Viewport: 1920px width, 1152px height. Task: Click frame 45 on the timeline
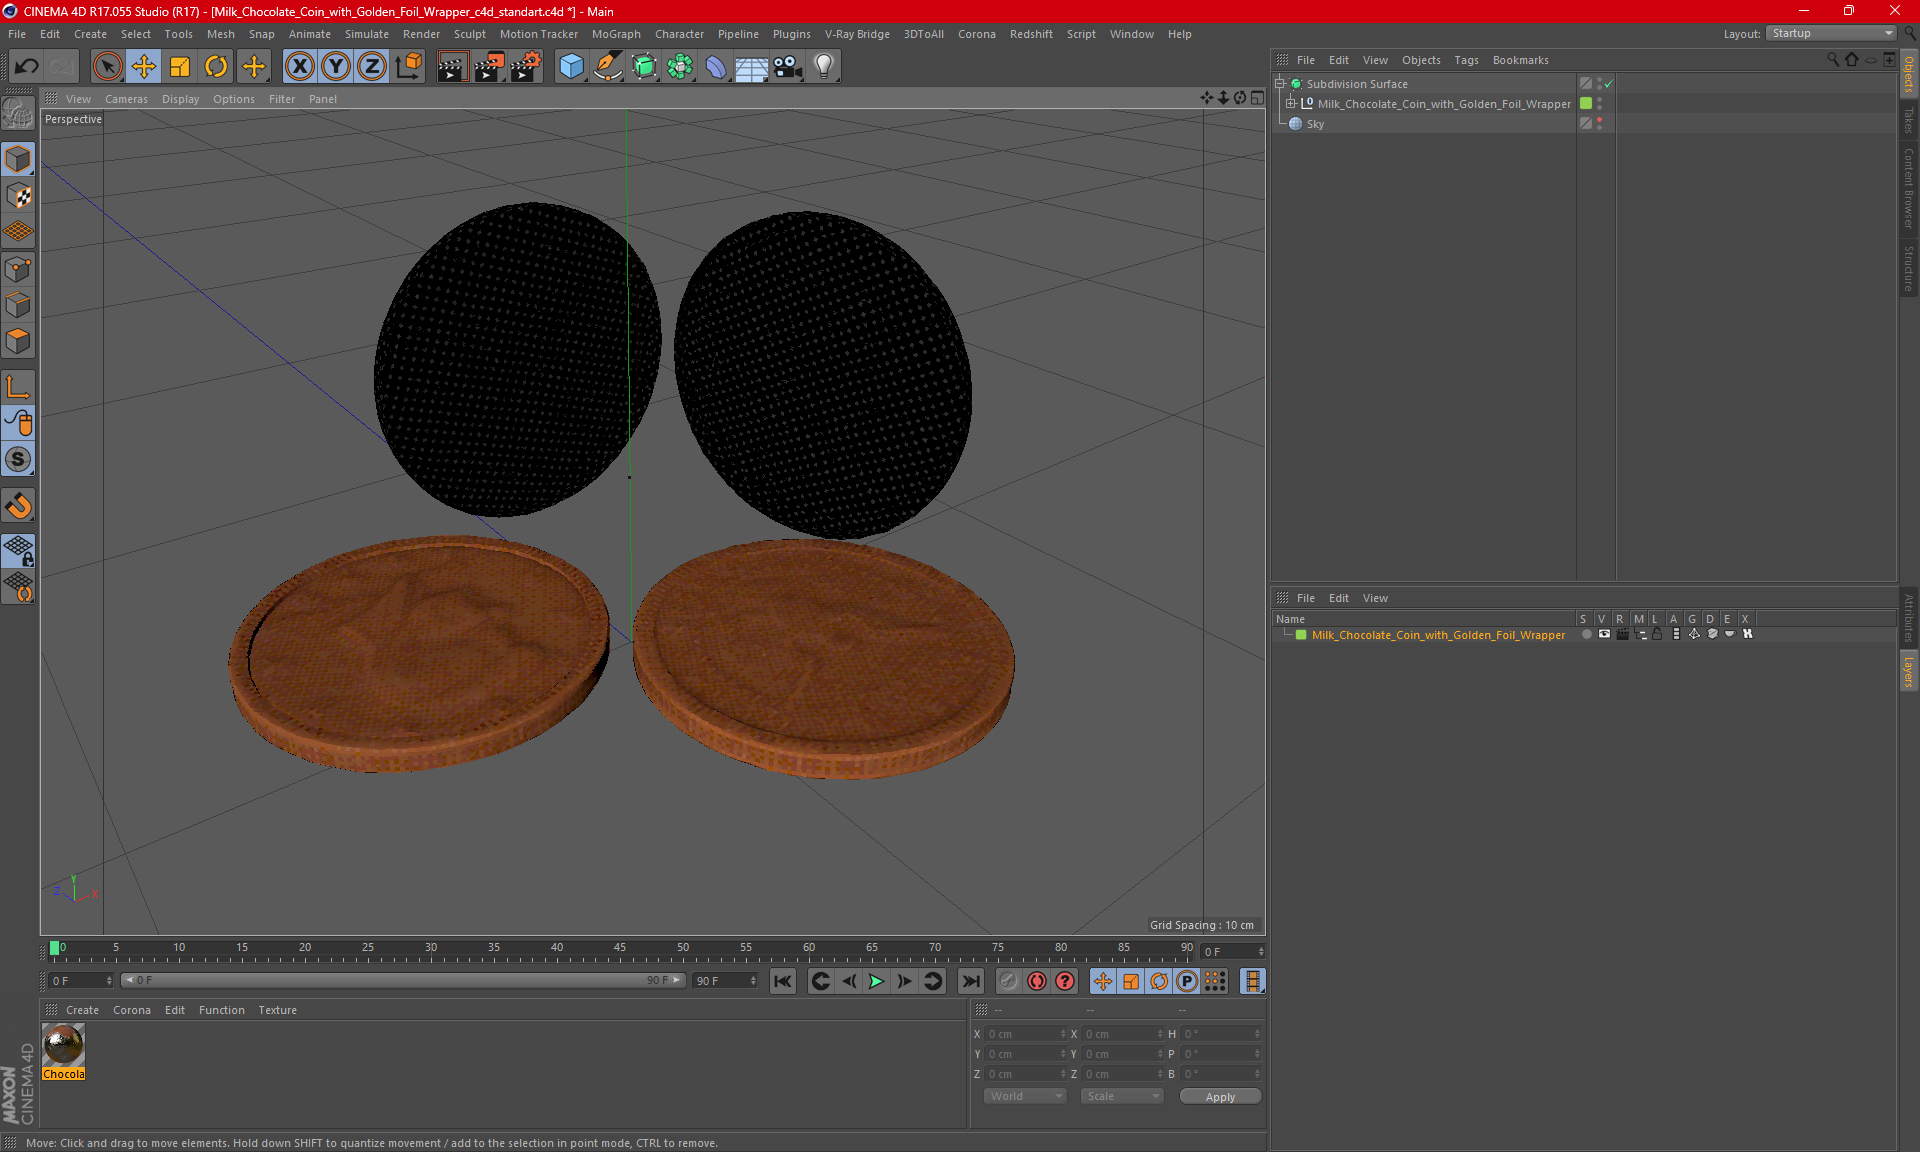coord(620,948)
